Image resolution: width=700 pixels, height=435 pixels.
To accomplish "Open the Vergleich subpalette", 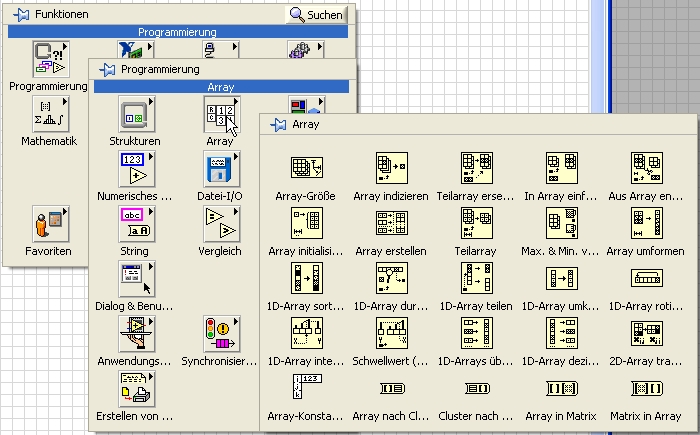I will 221,224.
